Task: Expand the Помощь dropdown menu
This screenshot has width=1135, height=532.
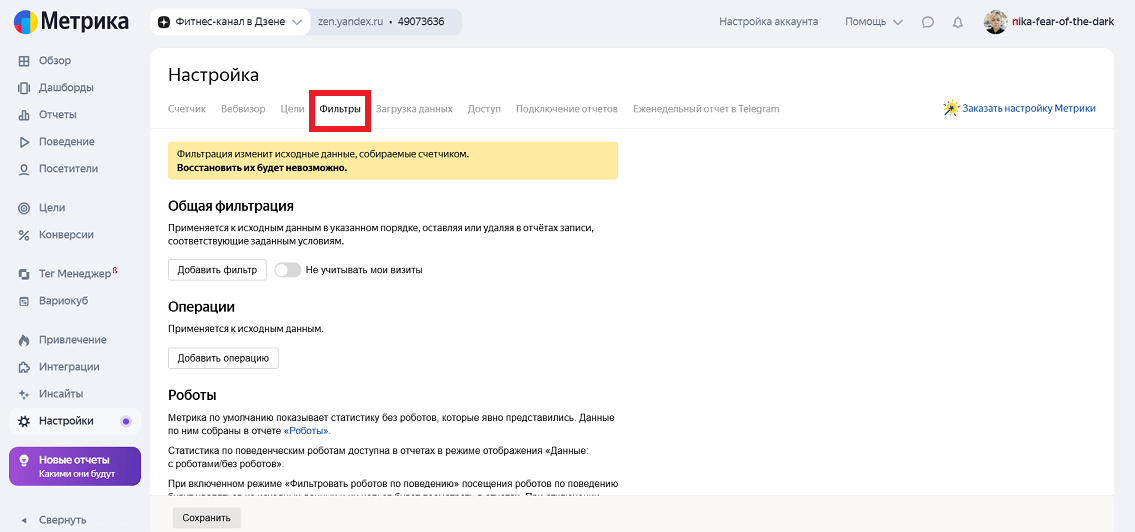Action: [x=873, y=22]
